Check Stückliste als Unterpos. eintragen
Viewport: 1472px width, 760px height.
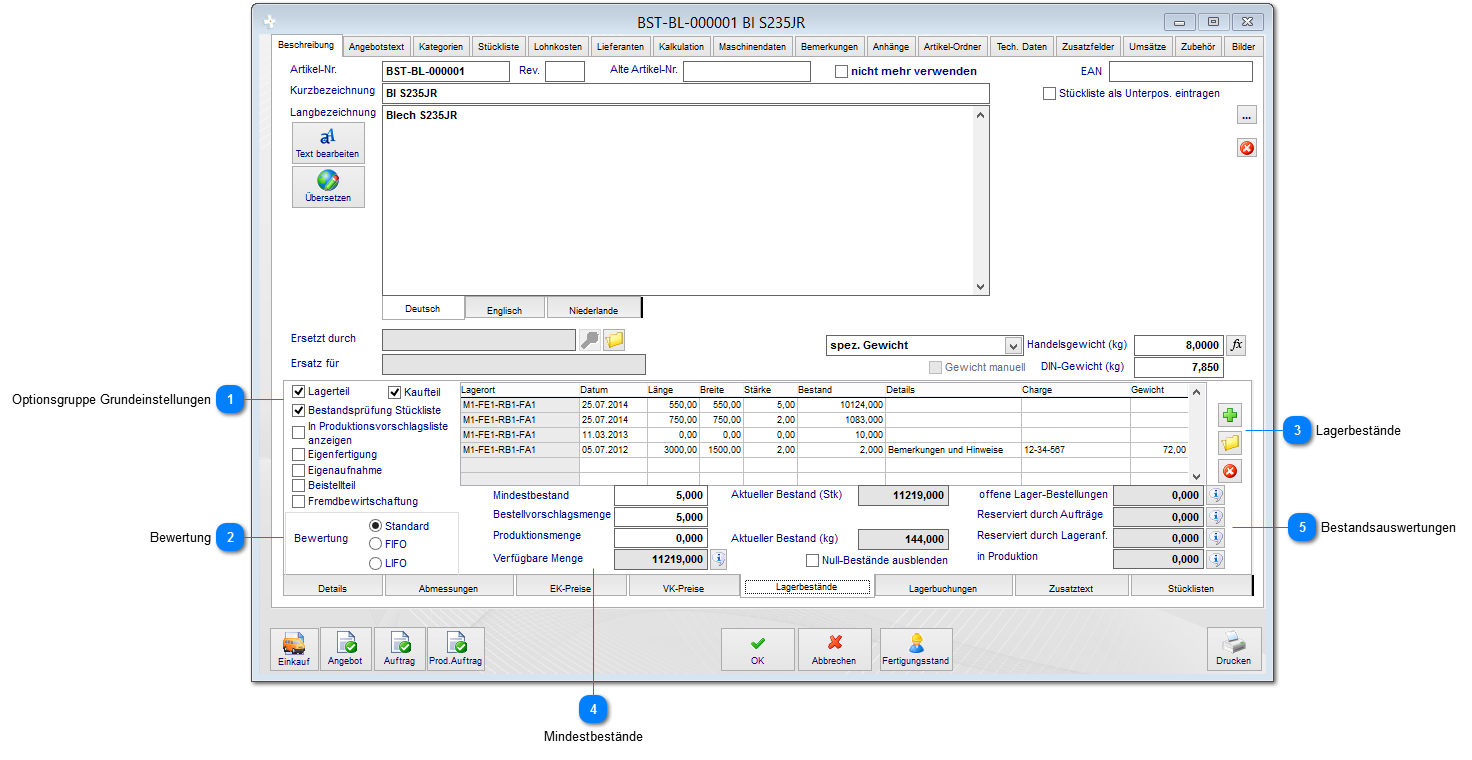pos(1049,93)
